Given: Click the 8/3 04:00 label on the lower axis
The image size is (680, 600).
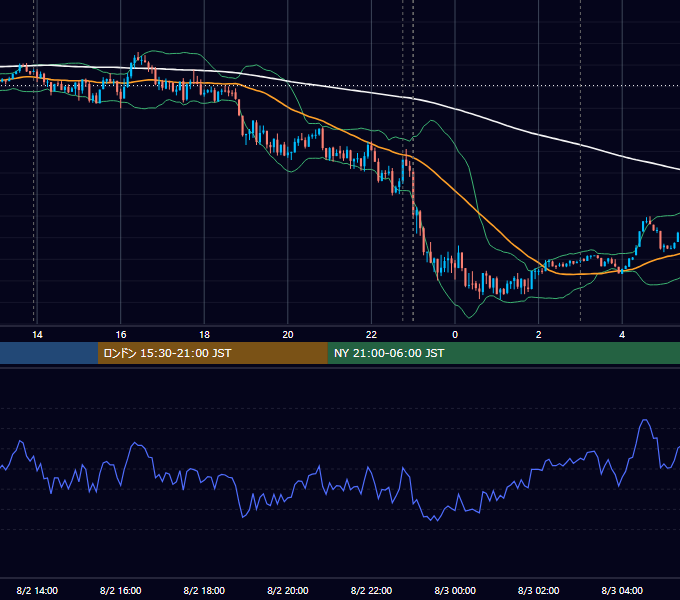Looking at the screenshot, I should [x=622, y=590].
